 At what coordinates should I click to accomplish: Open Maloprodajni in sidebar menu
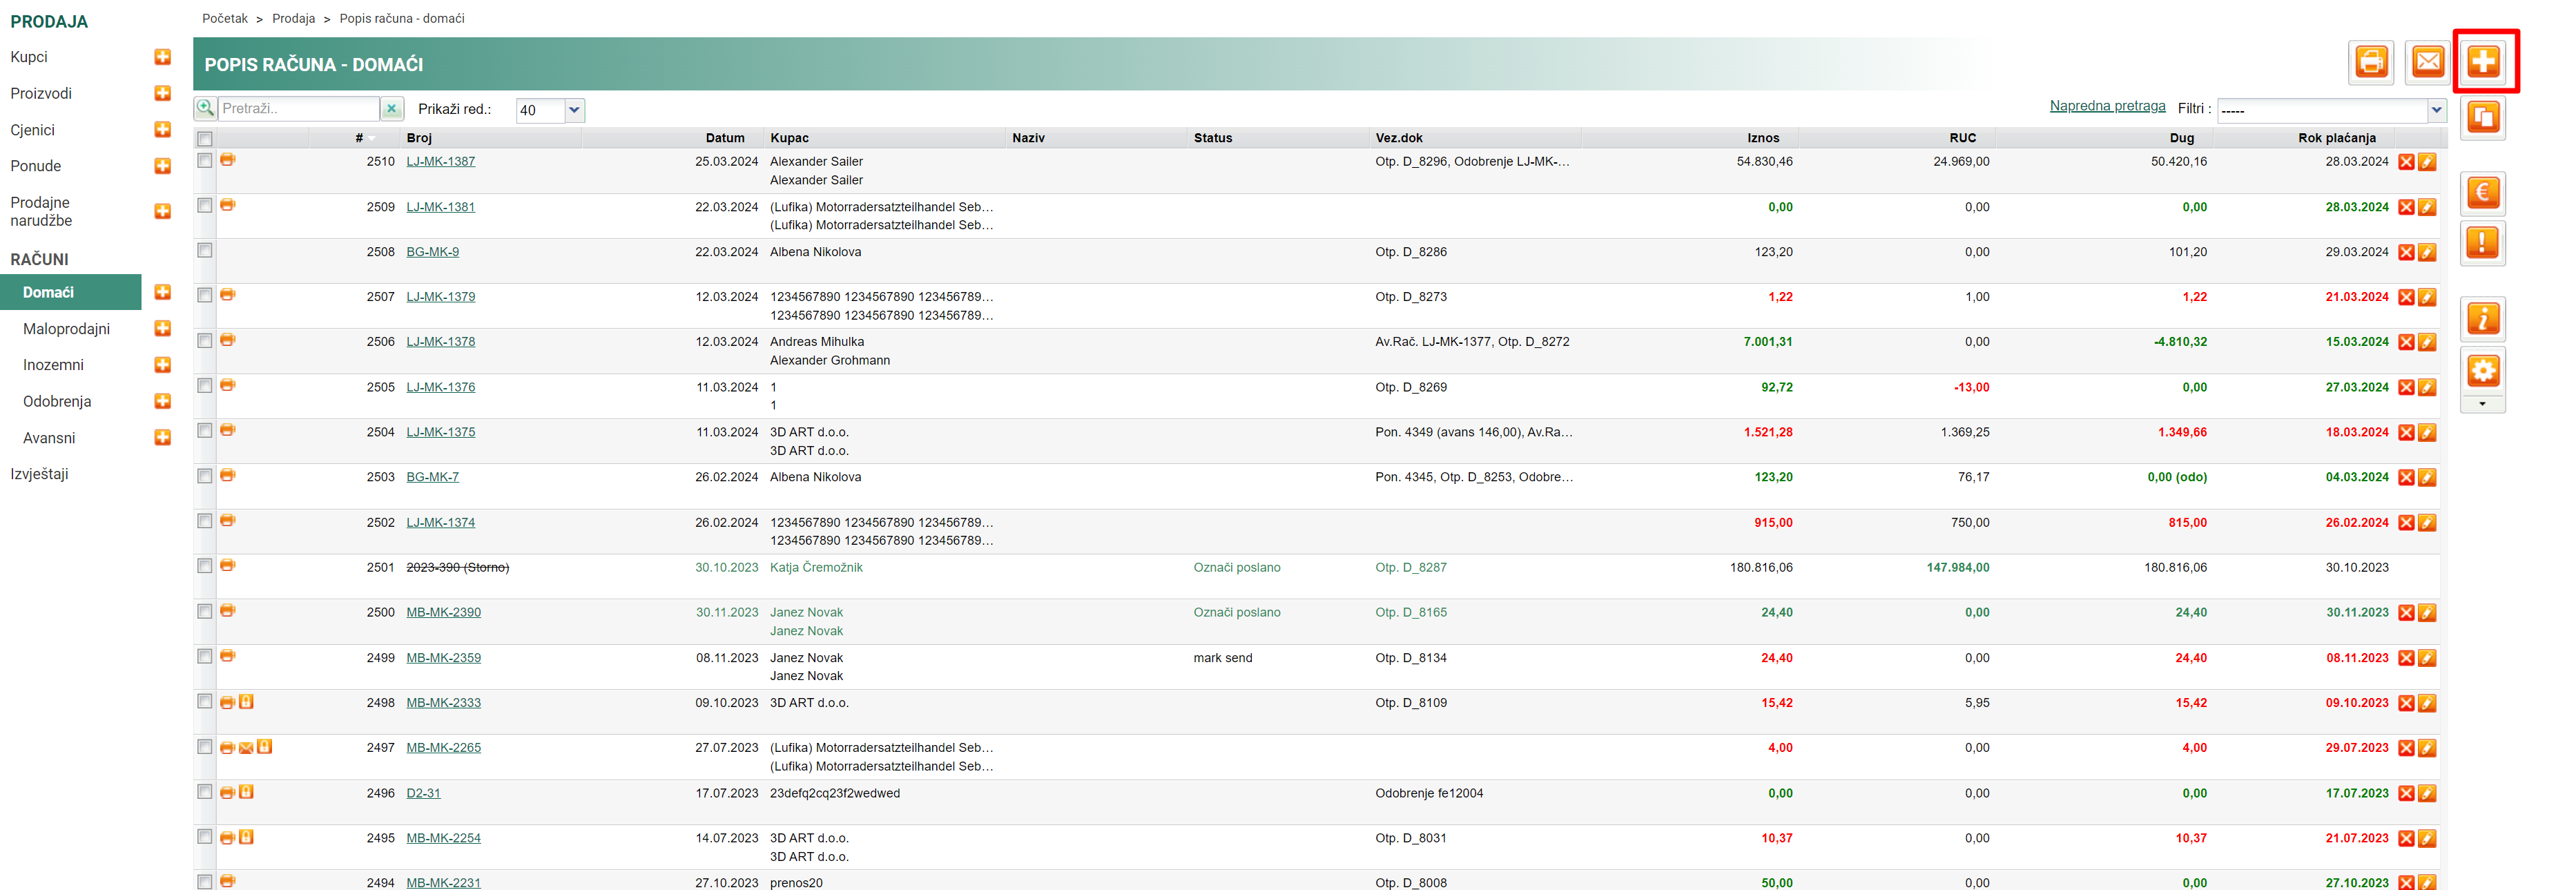[x=66, y=329]
